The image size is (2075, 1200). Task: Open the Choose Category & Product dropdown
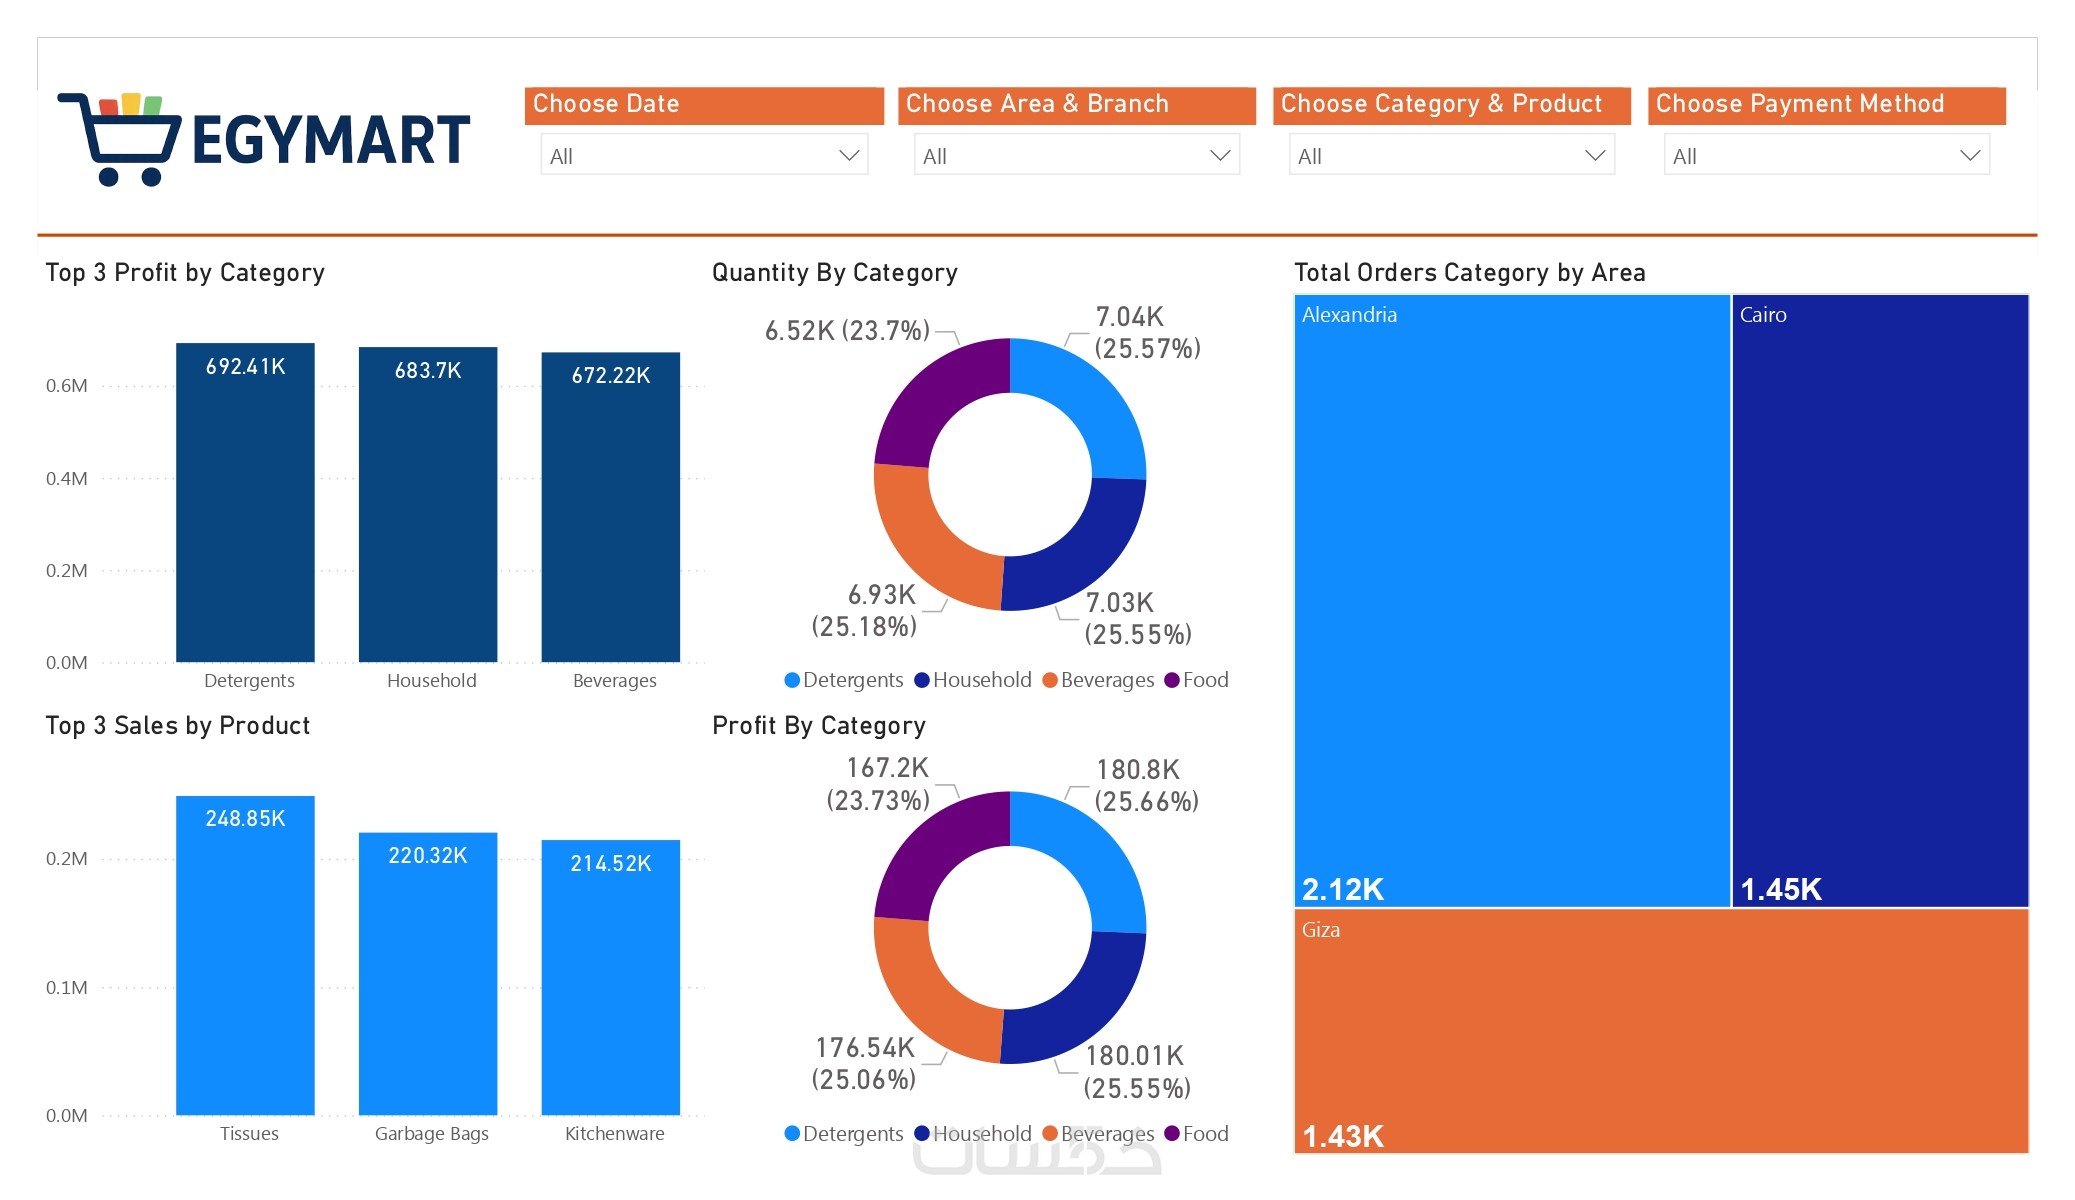pos(1452,155)
